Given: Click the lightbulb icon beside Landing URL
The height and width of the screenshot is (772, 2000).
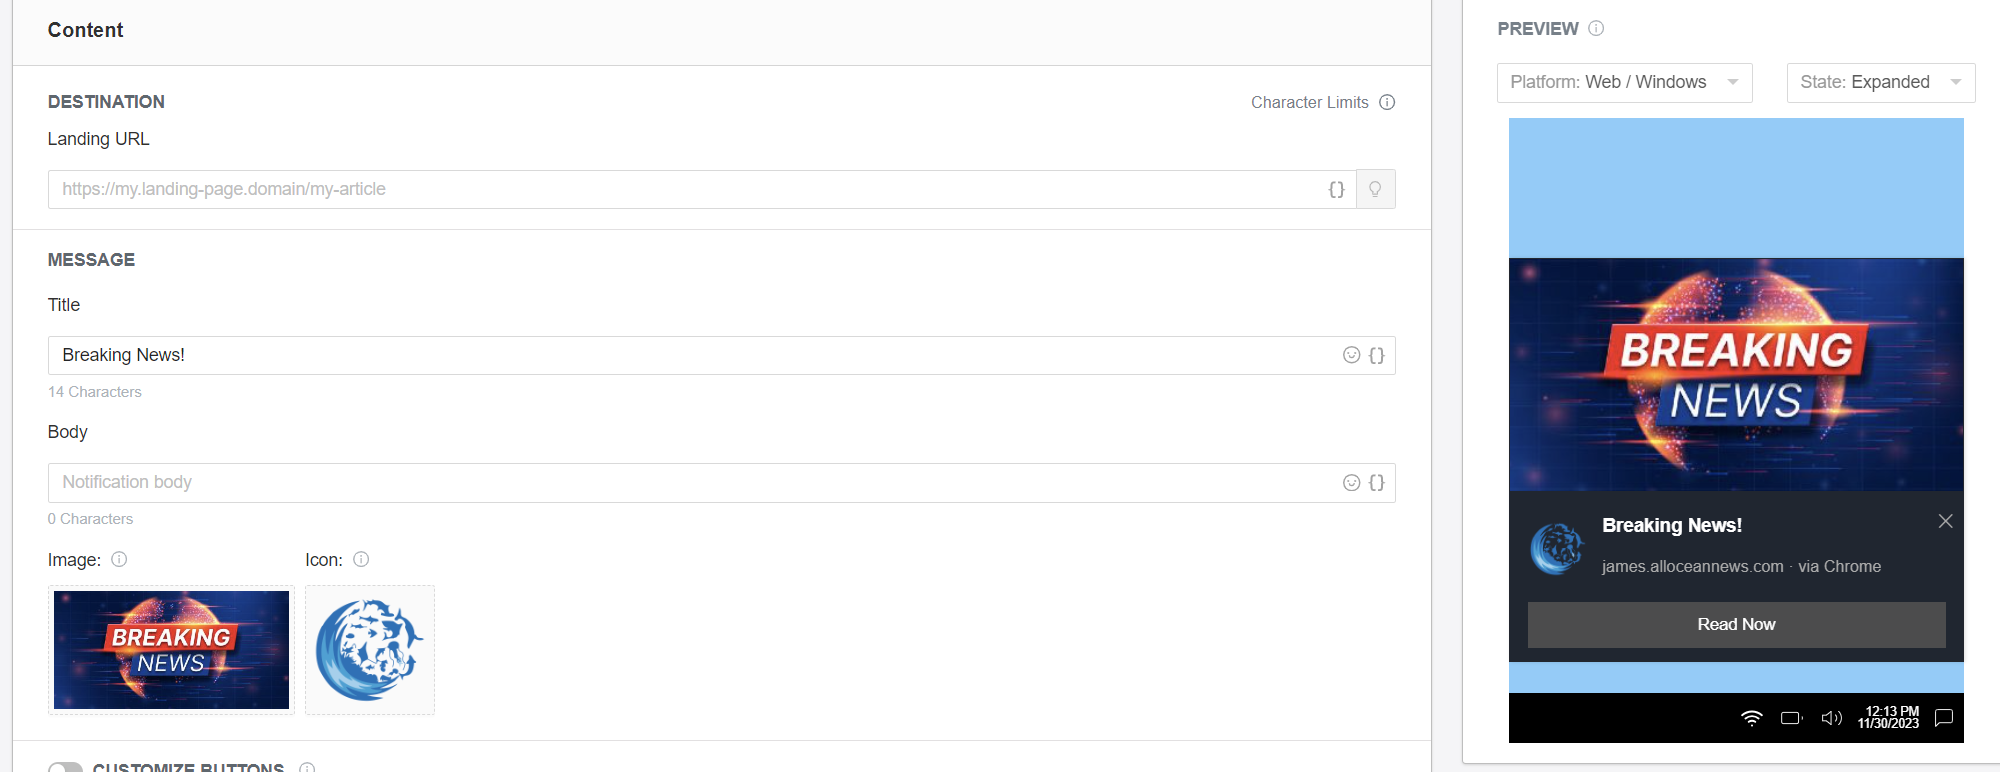Looking at the screenshot, I should point(1375,189).
